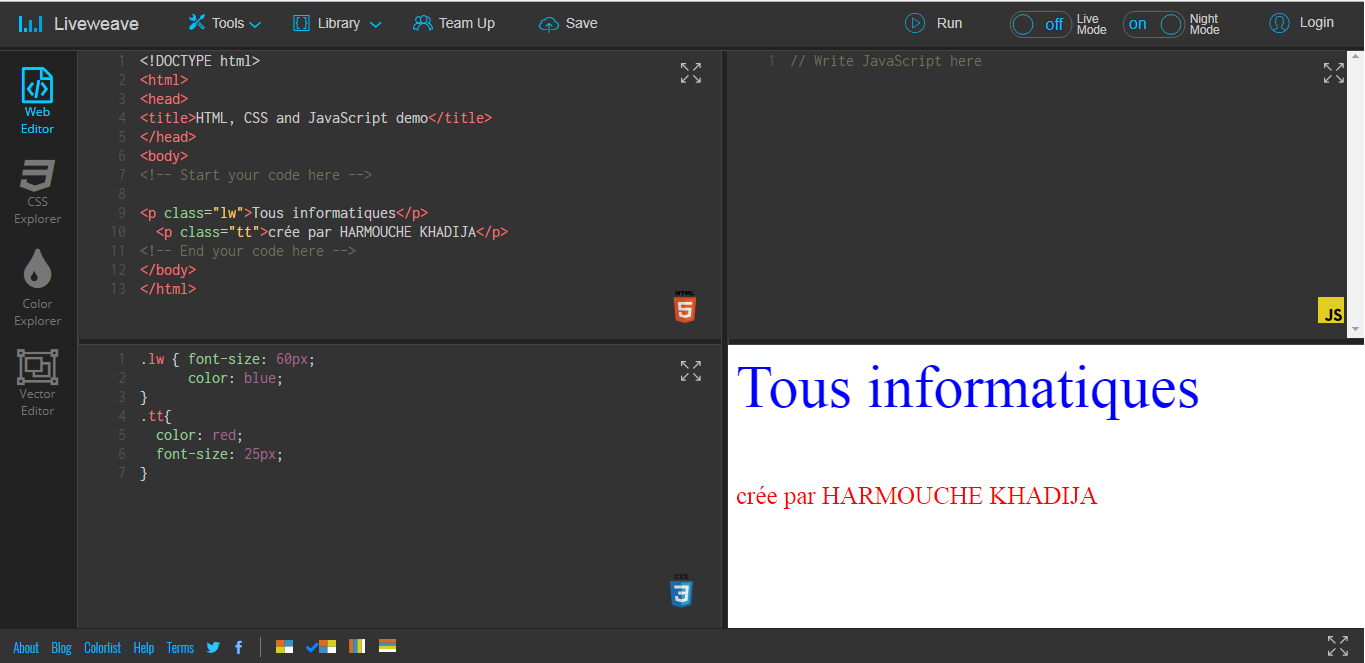
Task: Click the HTML5 badge in the code pane
Action: pyautogui.click(x=684, y=307)
